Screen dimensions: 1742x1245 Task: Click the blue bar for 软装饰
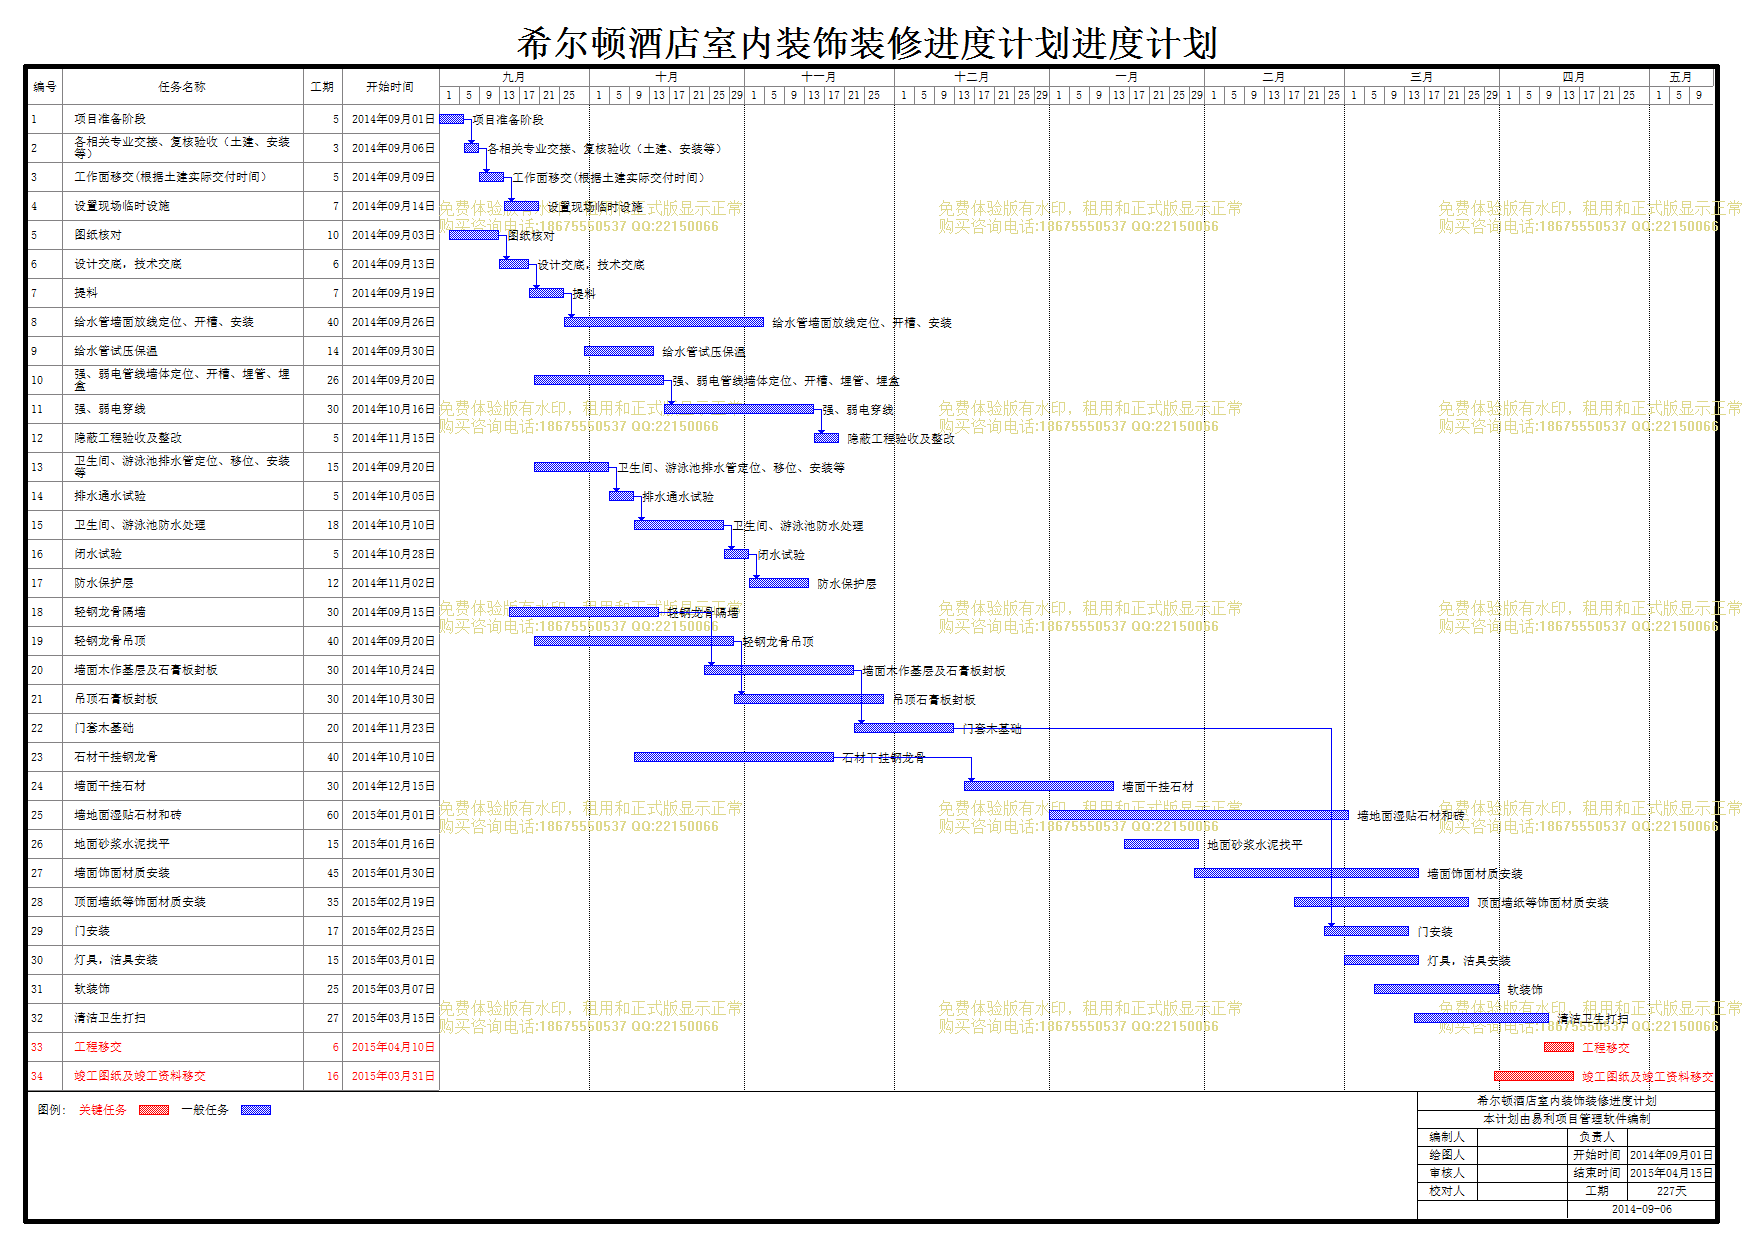pyautogui.click(x=1436, y=989)
